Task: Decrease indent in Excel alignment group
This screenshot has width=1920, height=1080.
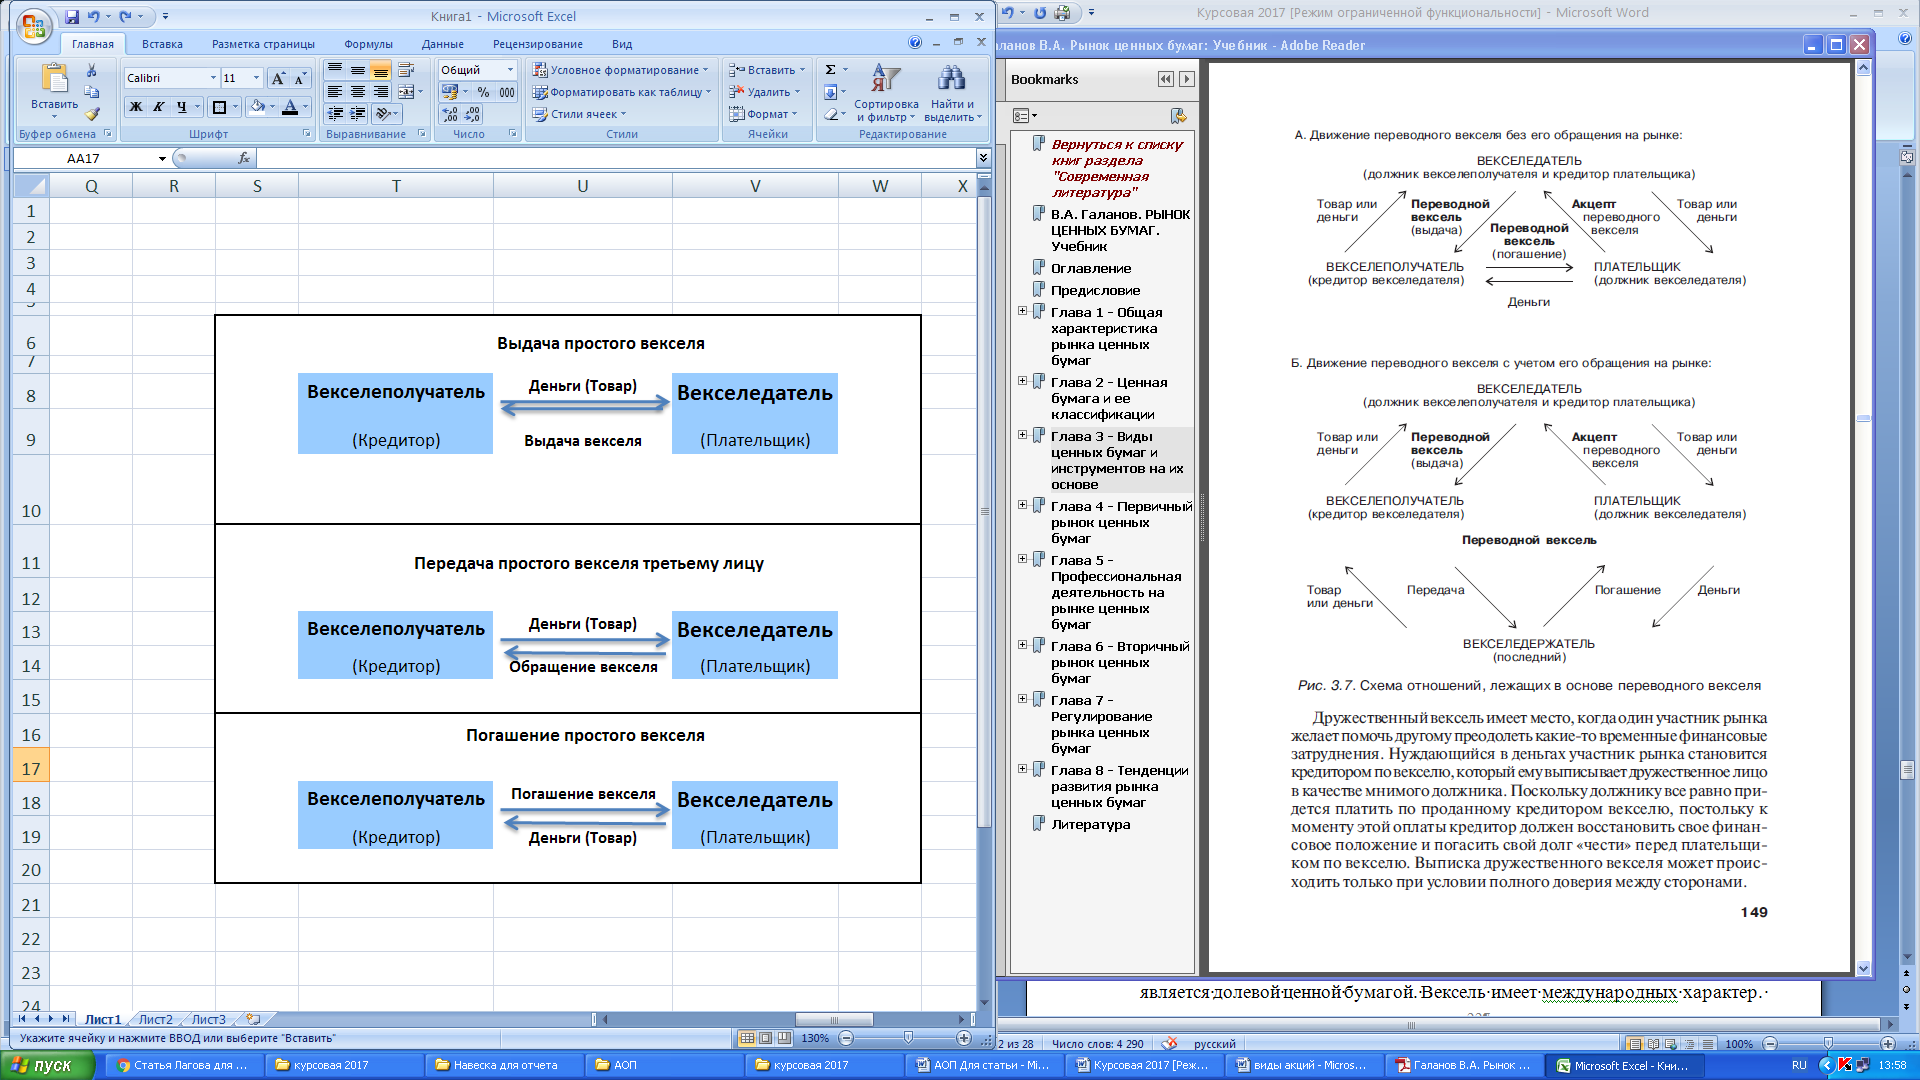Action: (x=335, y=114)
